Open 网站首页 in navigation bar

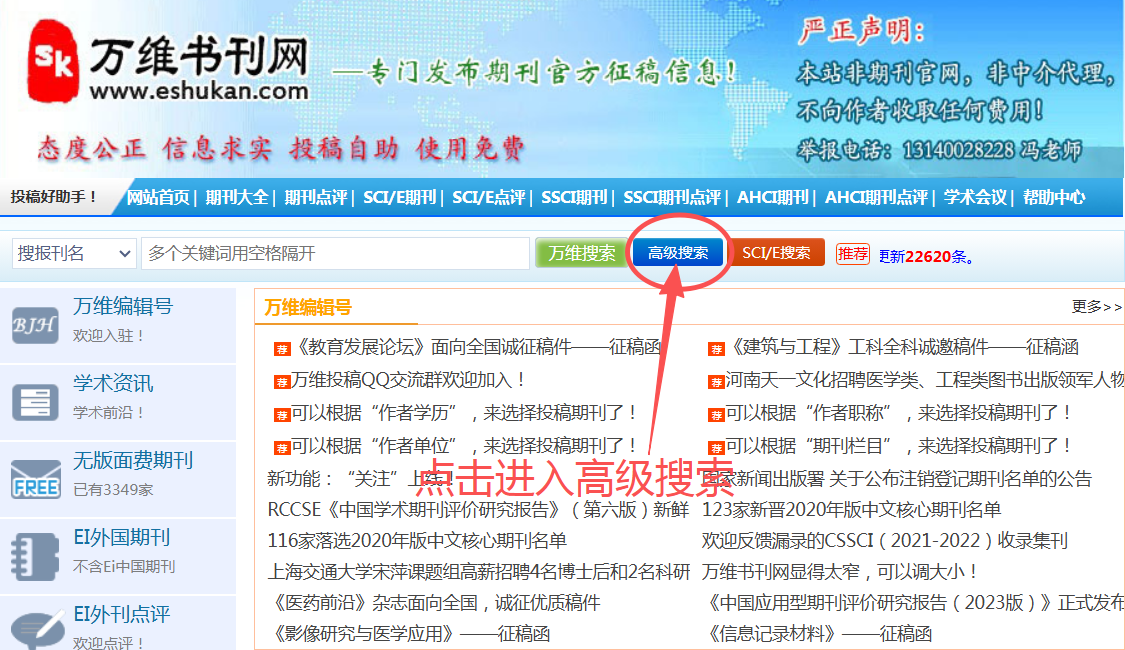[x=158, y=197]
